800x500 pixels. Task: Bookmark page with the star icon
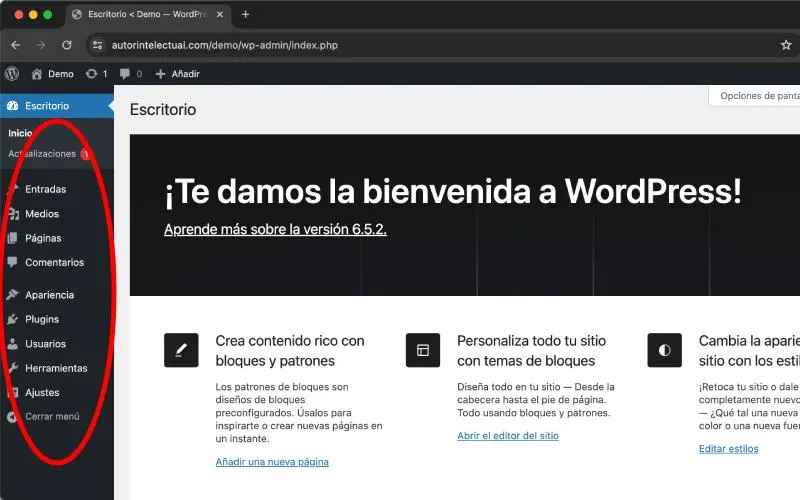click(x=786, y=45)
